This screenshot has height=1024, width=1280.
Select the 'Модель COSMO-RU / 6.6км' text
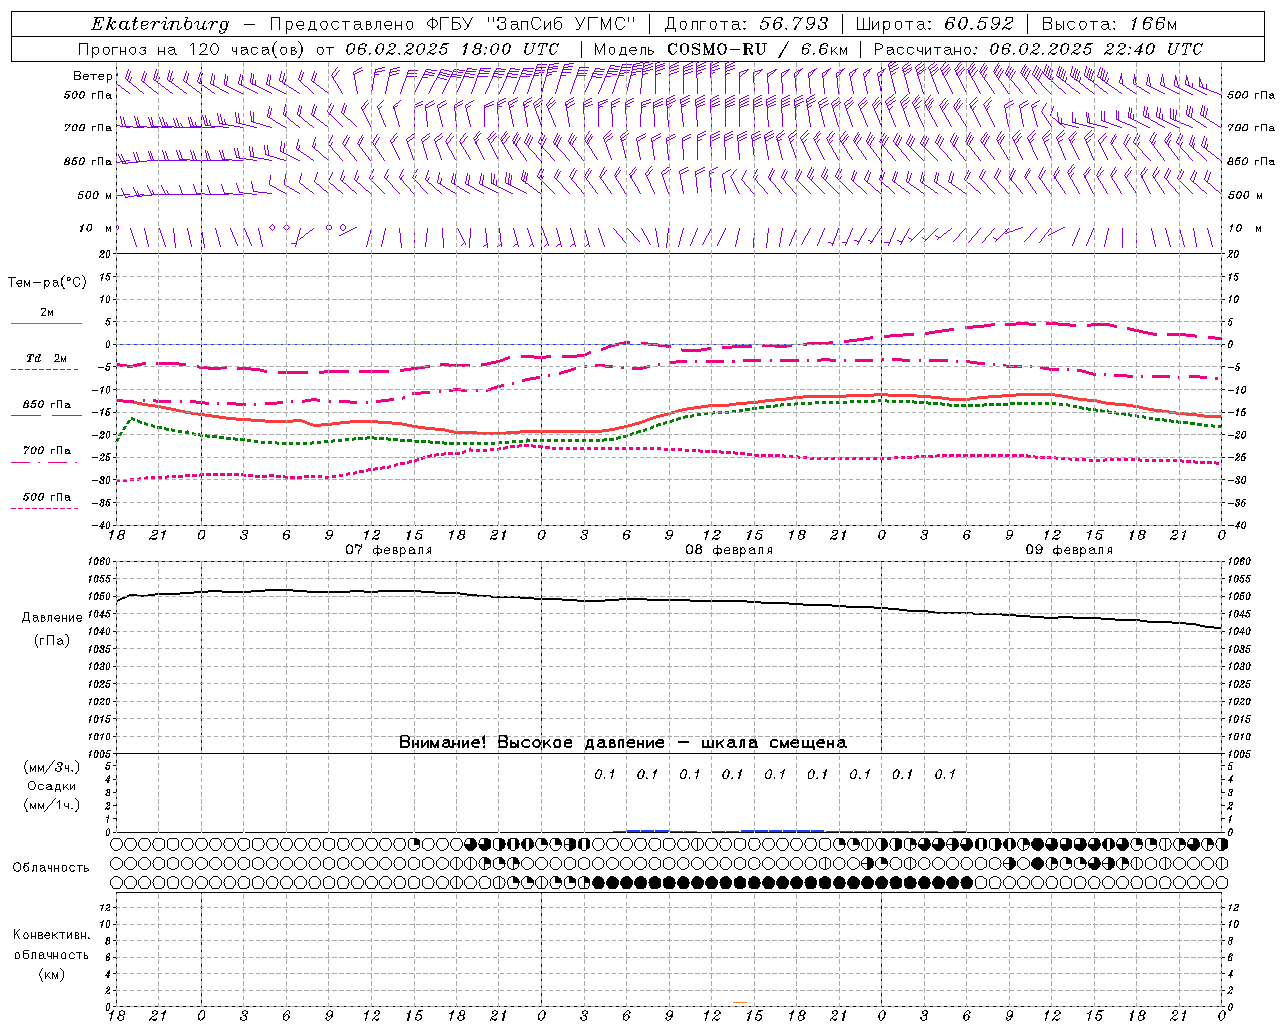pos(721,49)
